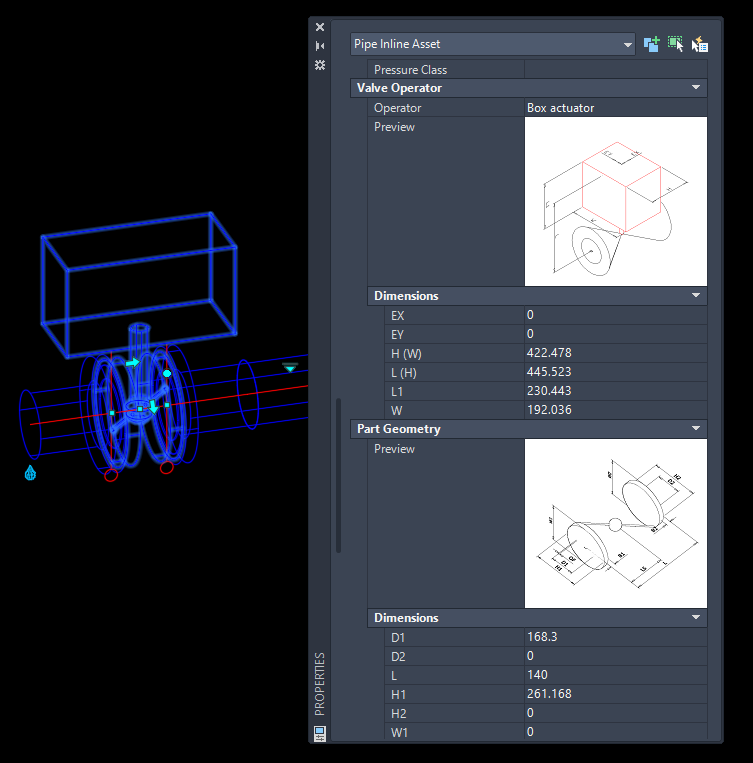
Task: Click the L (H) label
Action: click(404, 373)
